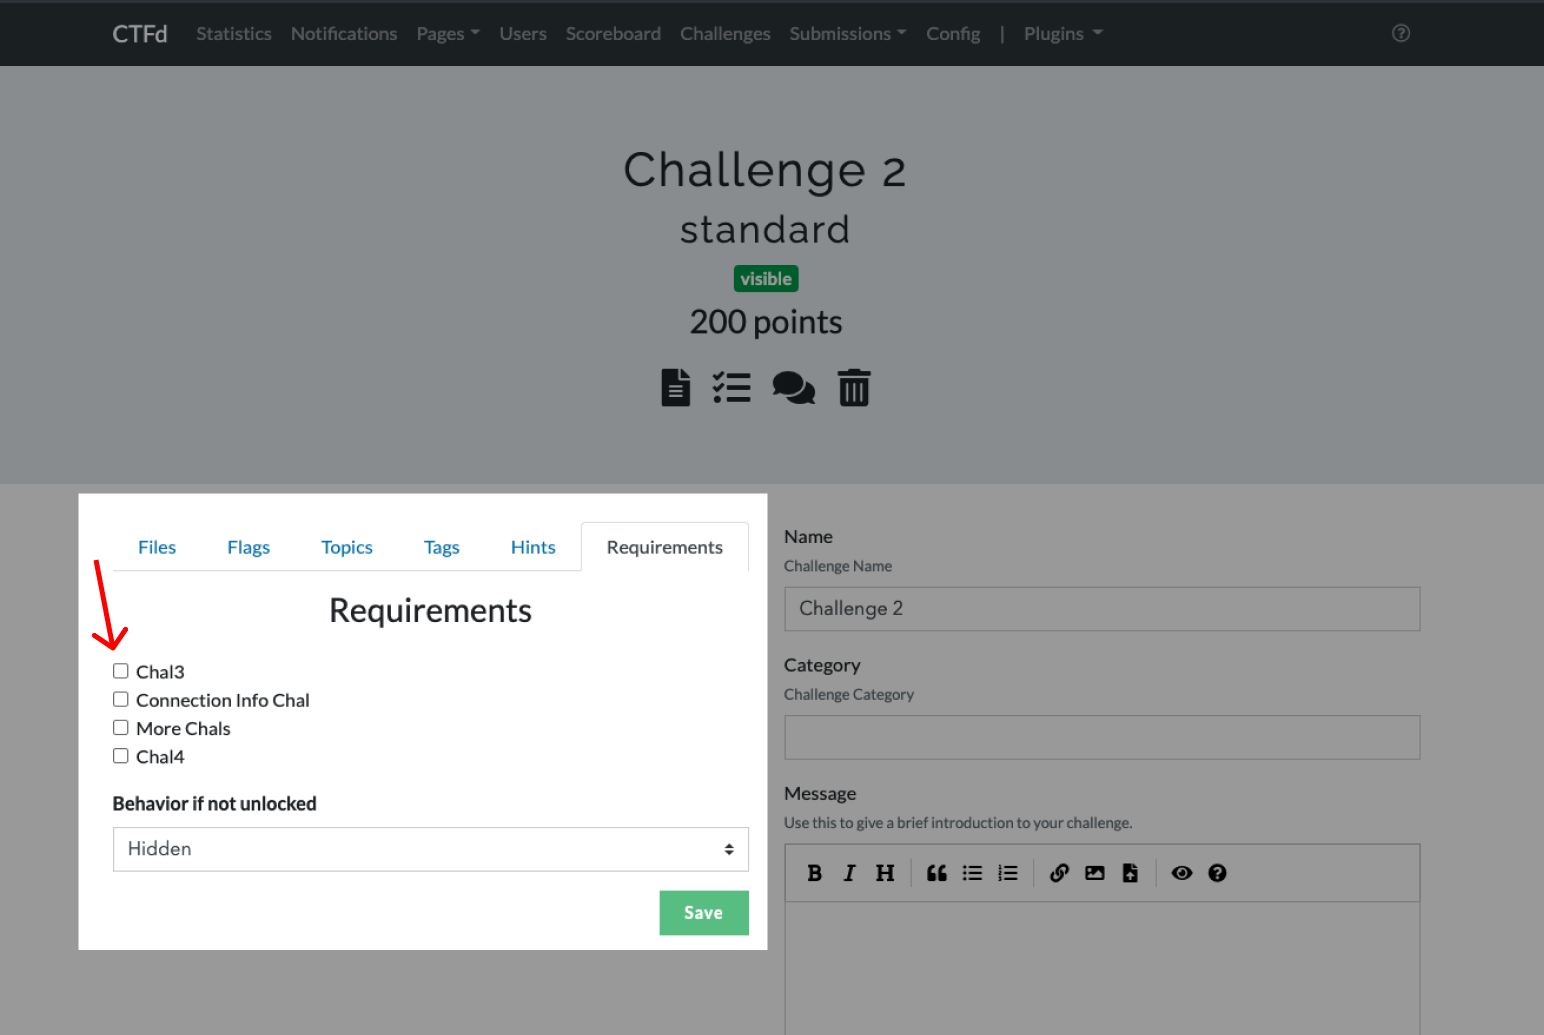Switch to the Flags tab
This screenshot has width=1544, height=1035.
(248, 547)
